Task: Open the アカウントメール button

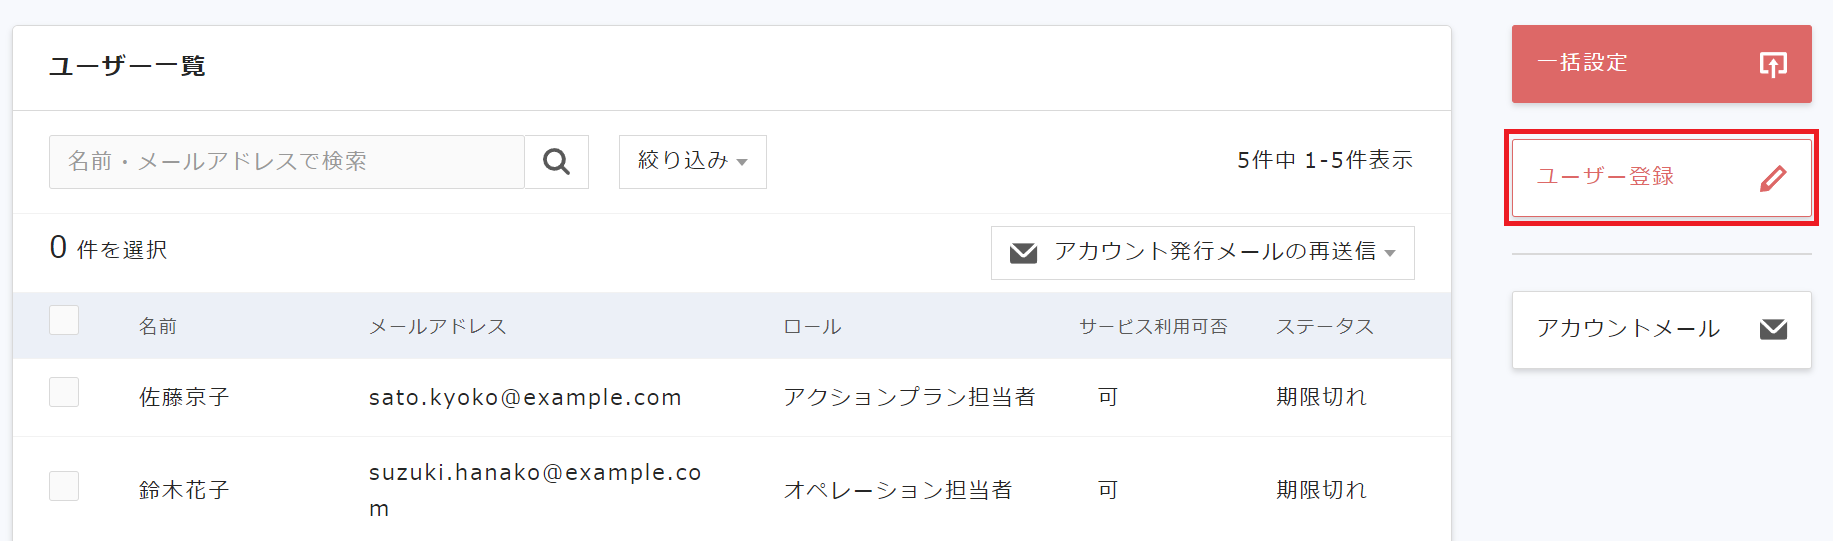Action: (x=1662, y=330)
